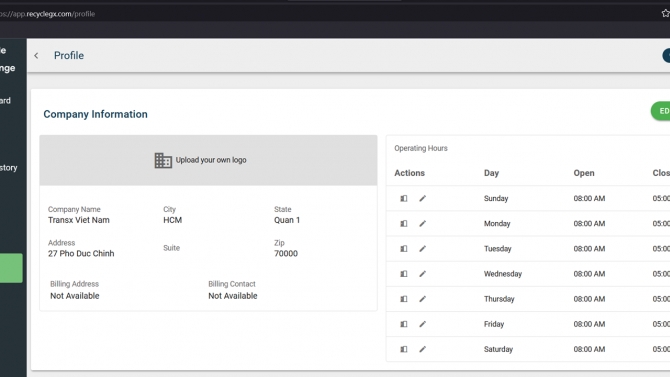Click the Operating Hours heading
Image resolution: width=670 pixels, height=377 pixels.
[421, 148]
